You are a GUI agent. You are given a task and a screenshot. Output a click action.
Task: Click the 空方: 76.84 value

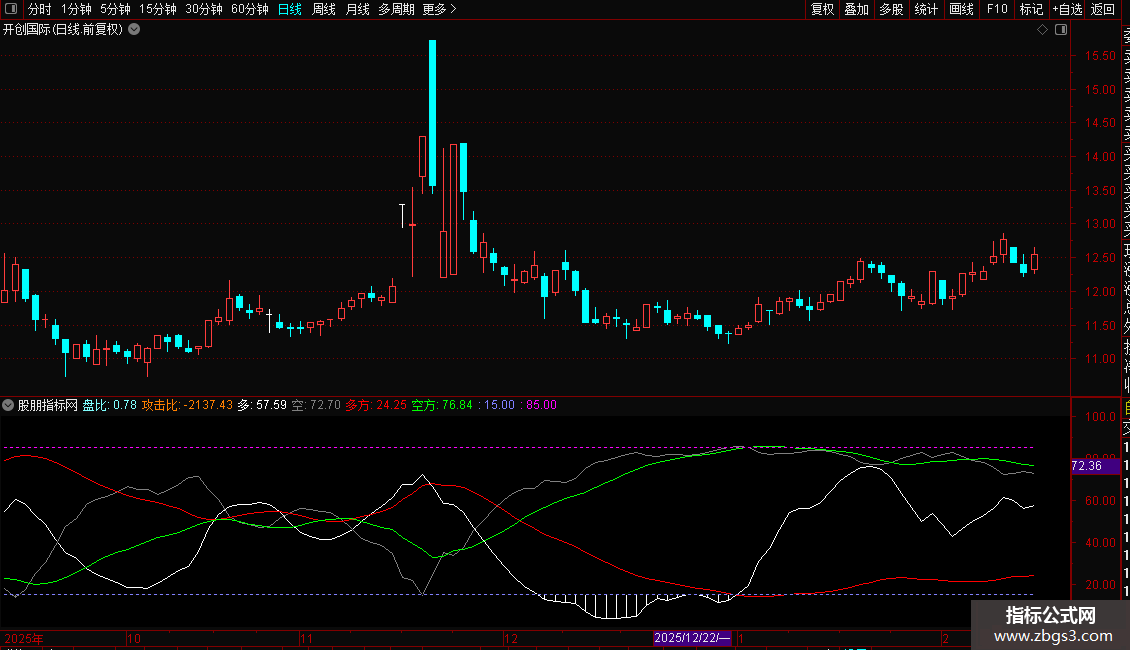442,405
